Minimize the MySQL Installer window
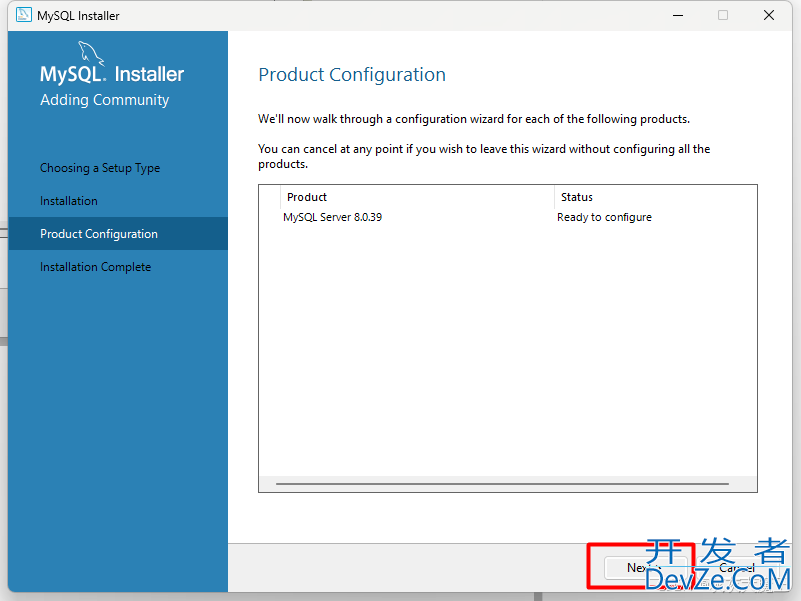The width and height of the screenshot is (801, 601). (678, 15)
